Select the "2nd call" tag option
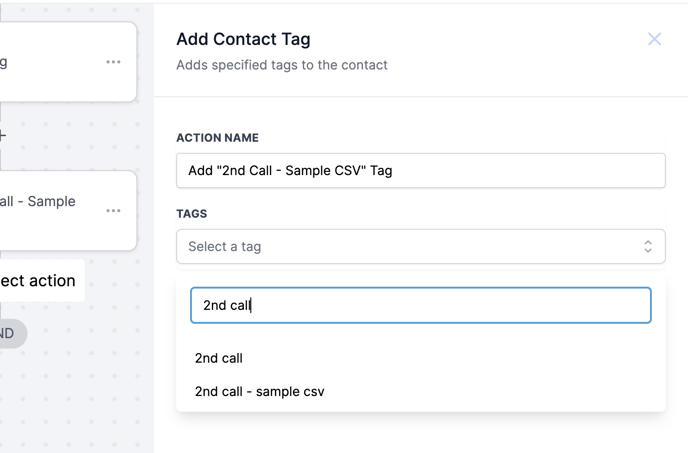 tap(219, 358)
